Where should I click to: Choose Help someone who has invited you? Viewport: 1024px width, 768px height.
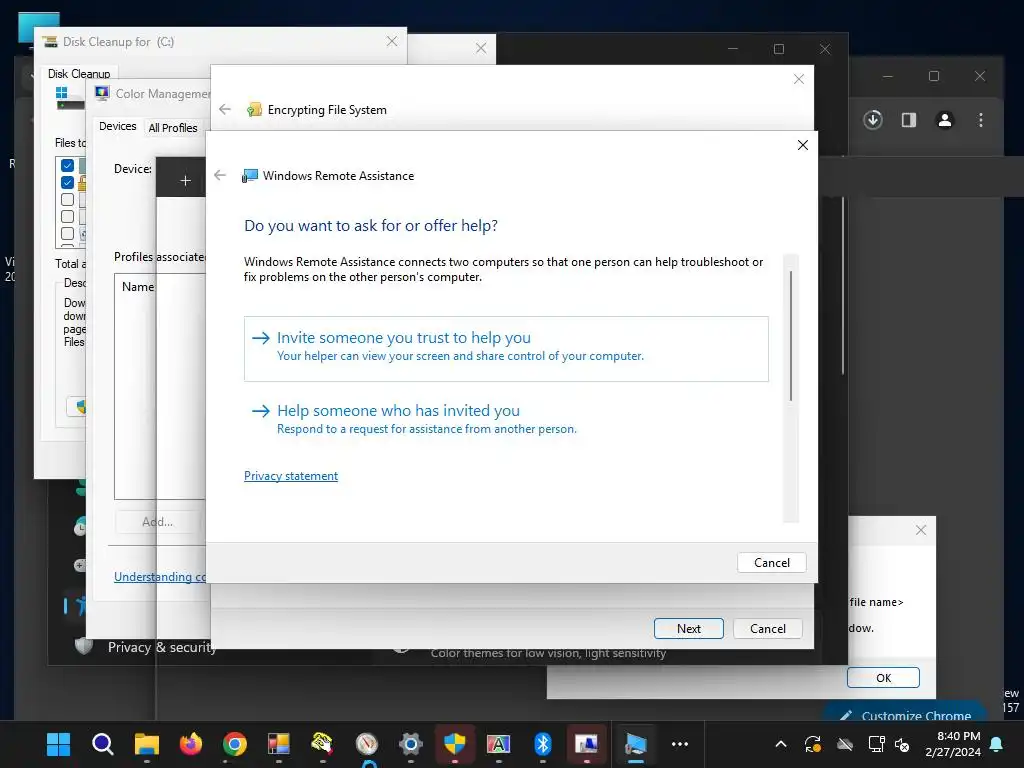pyautogui.click(x=506, y=419)
